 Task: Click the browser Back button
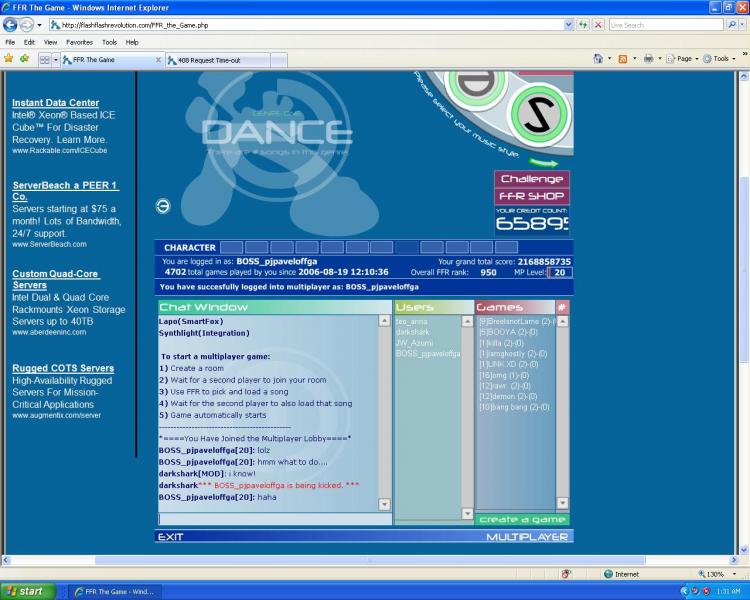click(x=10, y=25)
